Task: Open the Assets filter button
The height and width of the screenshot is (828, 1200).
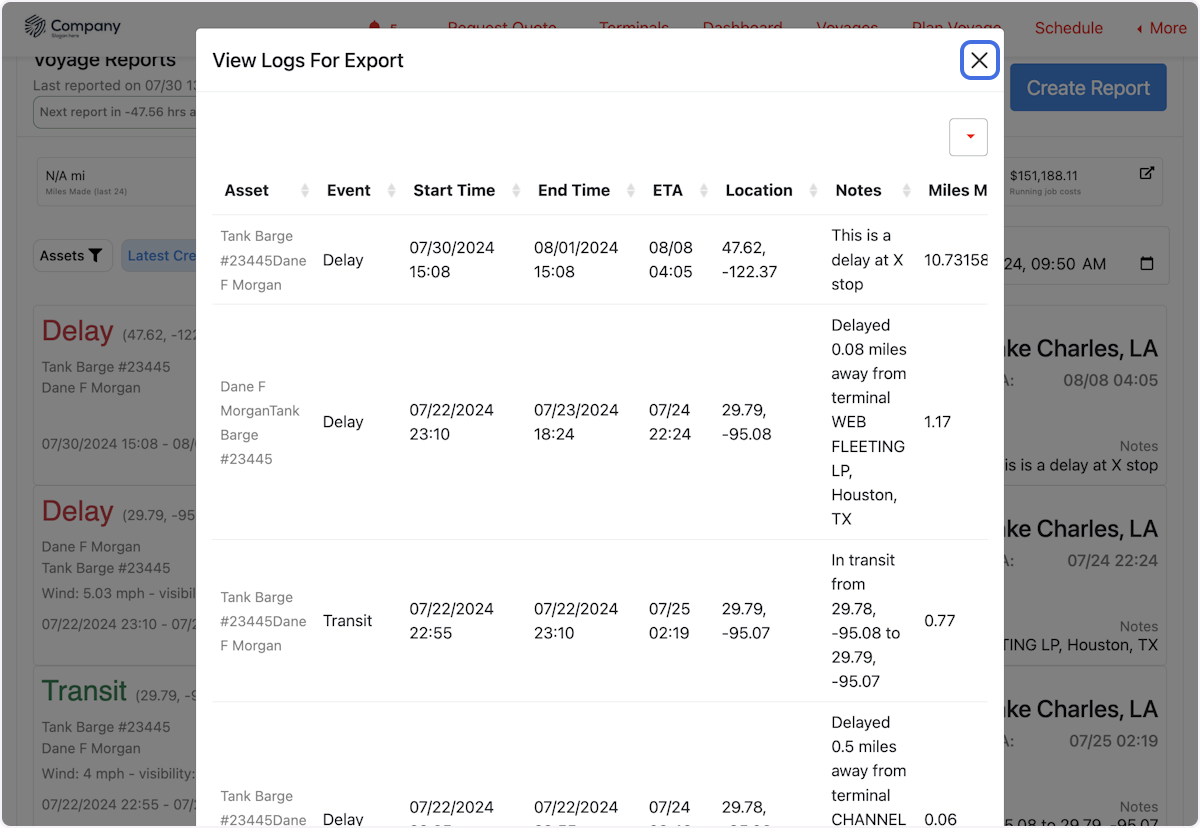Action: 73,256
